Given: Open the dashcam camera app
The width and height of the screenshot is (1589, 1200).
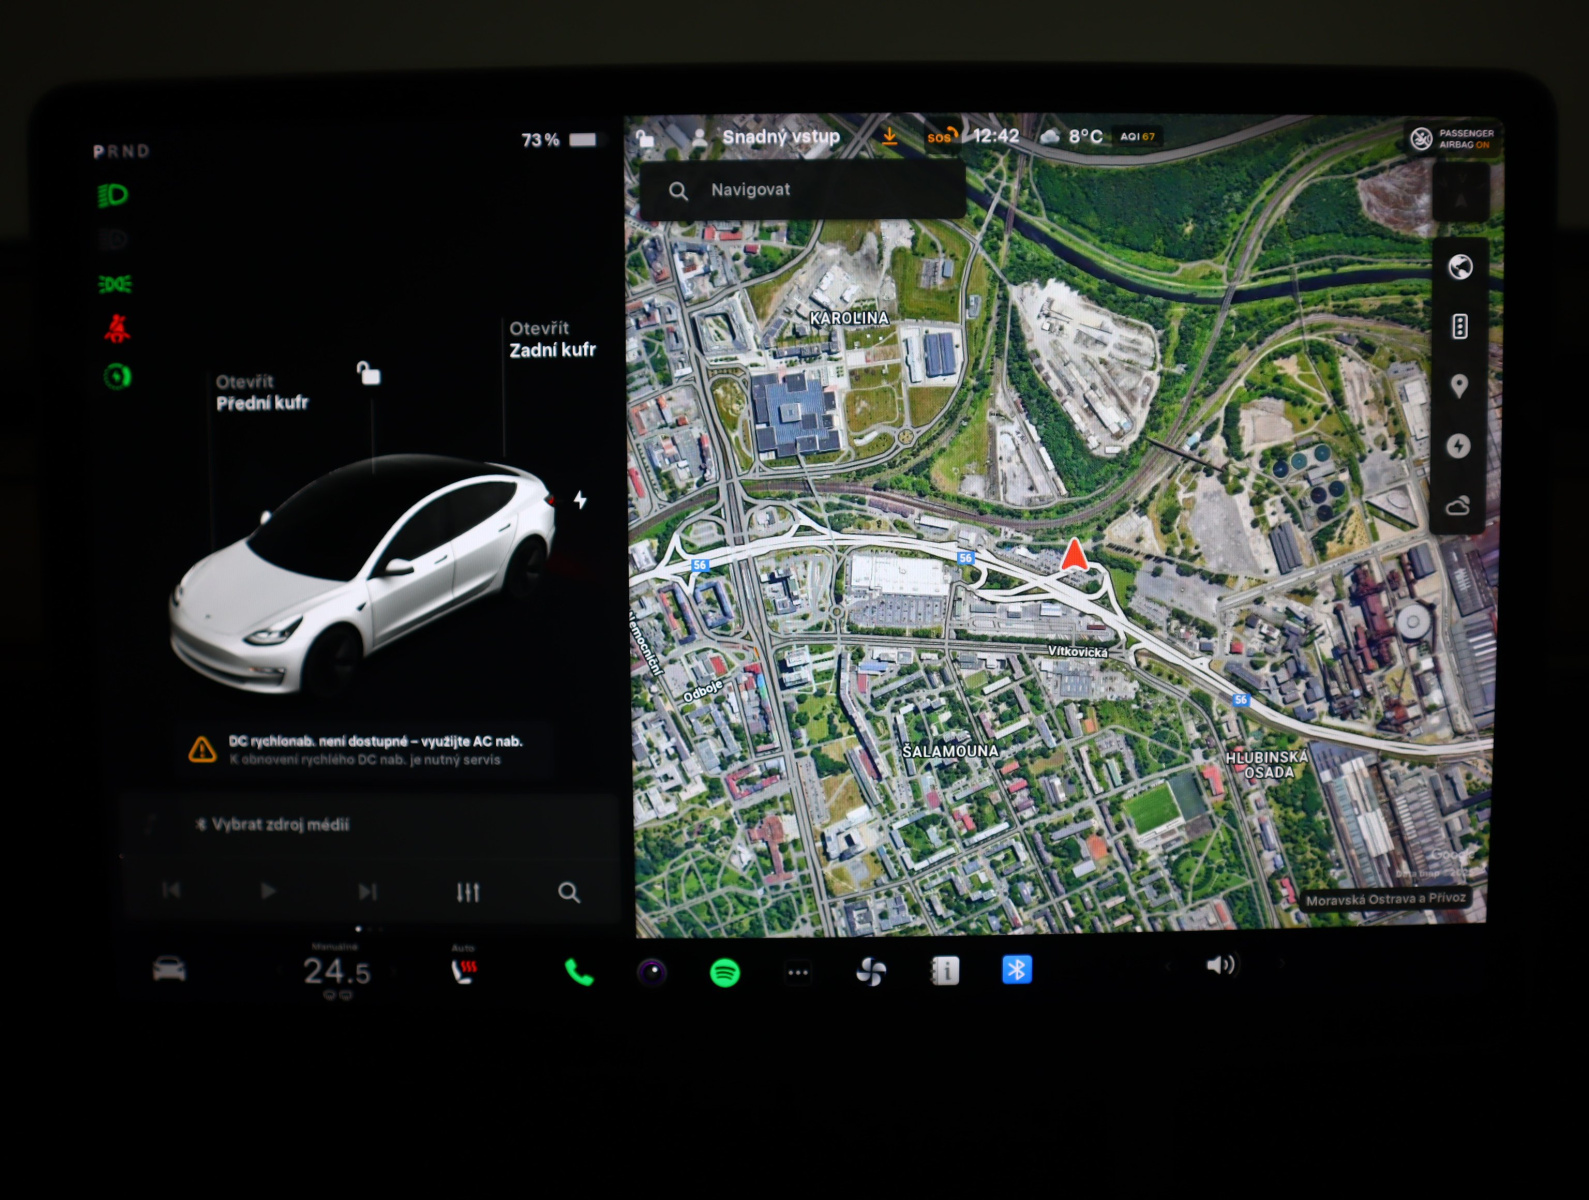Looking at the screenshot, I should [652, 972].
